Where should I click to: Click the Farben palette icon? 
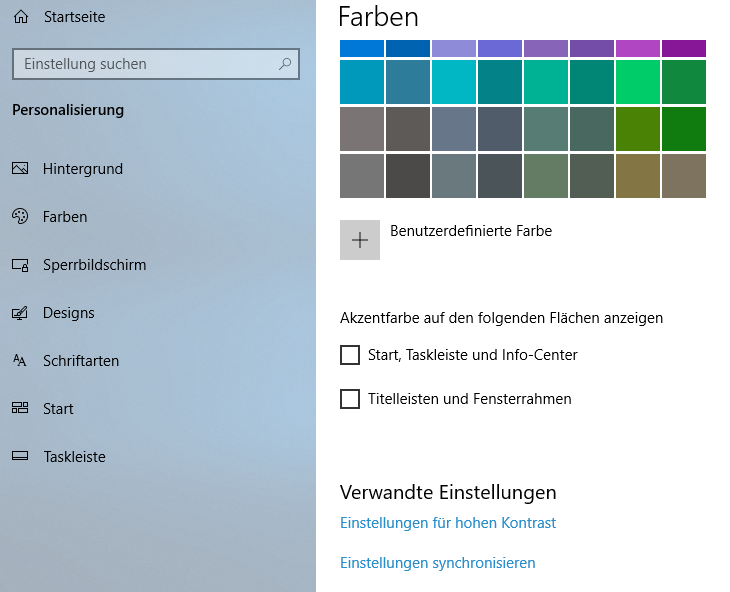tap(20, 217)
